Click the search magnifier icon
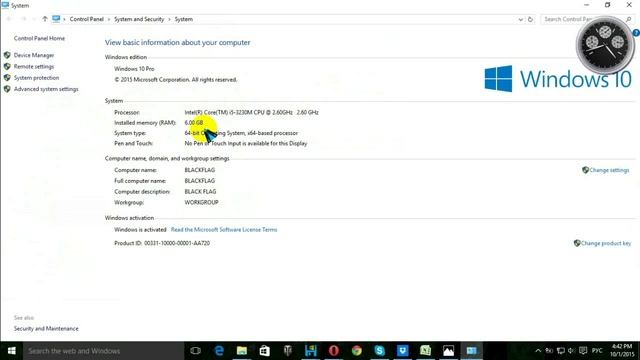The width and height of the screenshot is (640, 360). click(x=629, y=19)
